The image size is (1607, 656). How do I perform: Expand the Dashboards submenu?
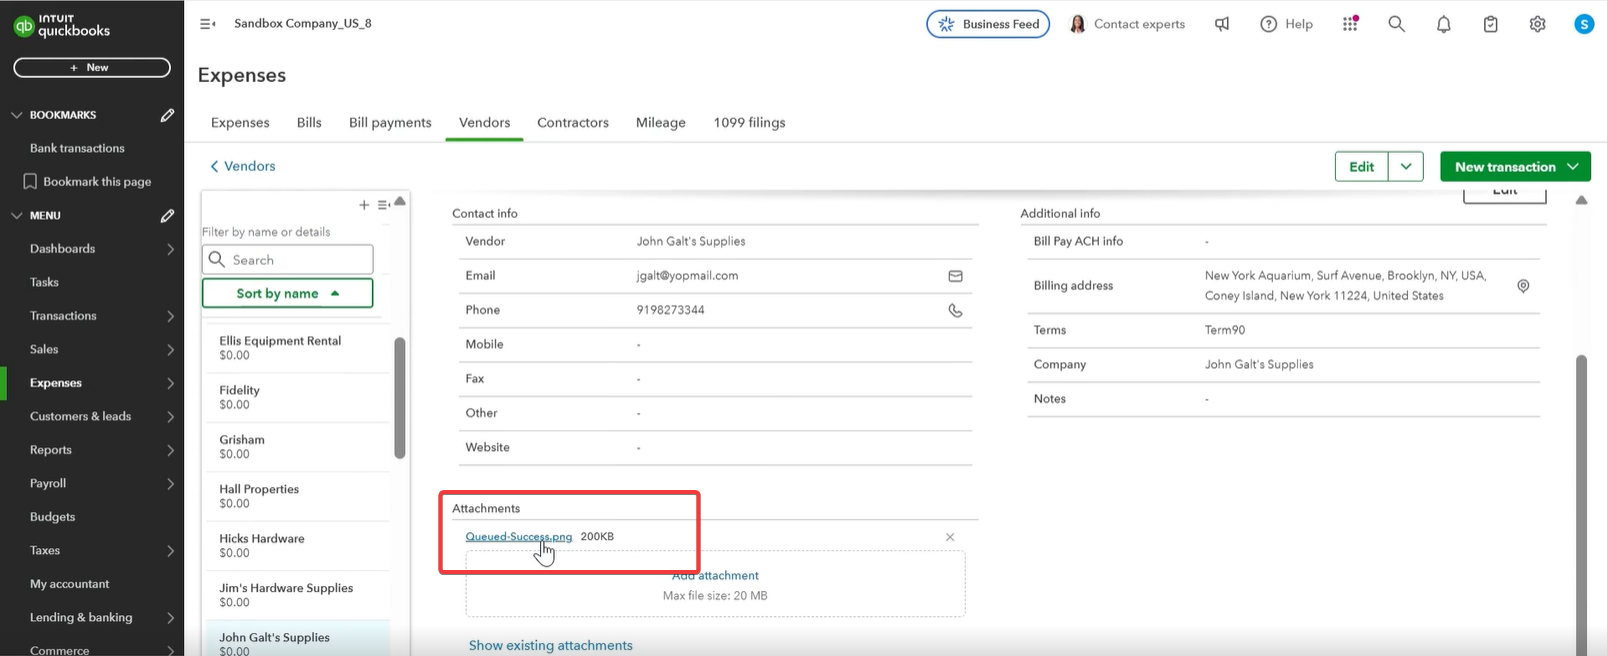coord(170,249)
